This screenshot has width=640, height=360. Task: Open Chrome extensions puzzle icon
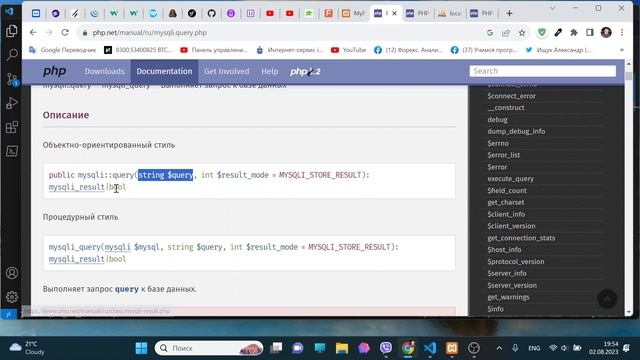coord(574,33)
